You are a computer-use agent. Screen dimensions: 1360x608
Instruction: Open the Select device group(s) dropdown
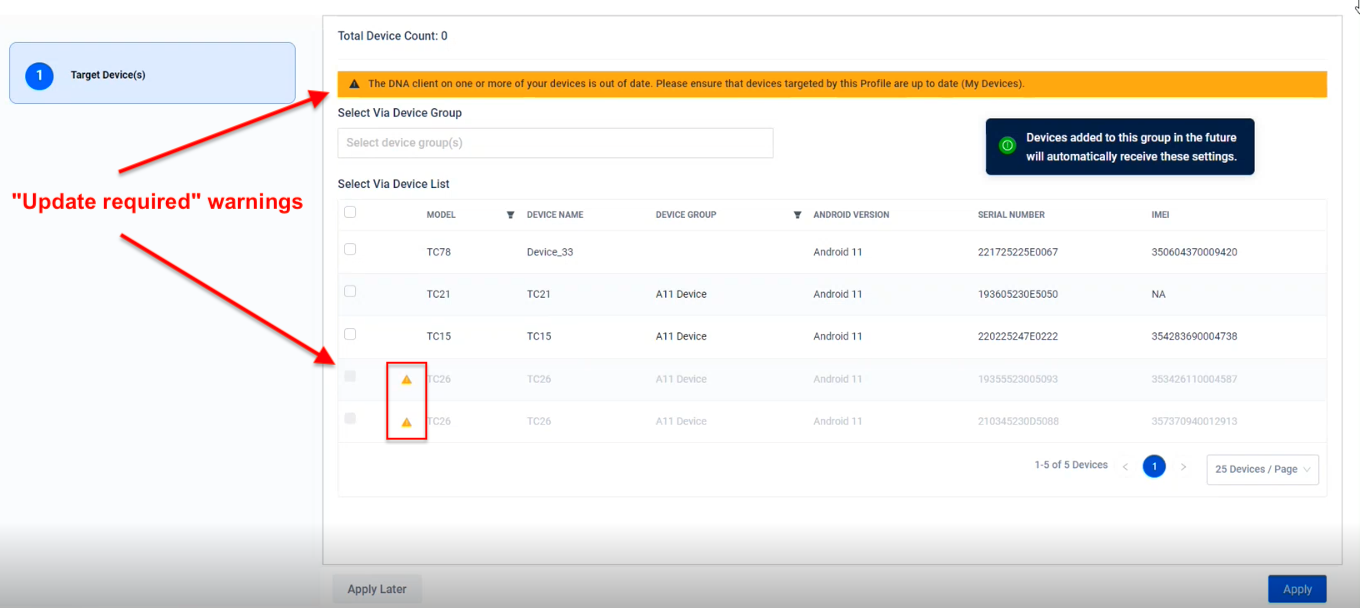(555, 143)
